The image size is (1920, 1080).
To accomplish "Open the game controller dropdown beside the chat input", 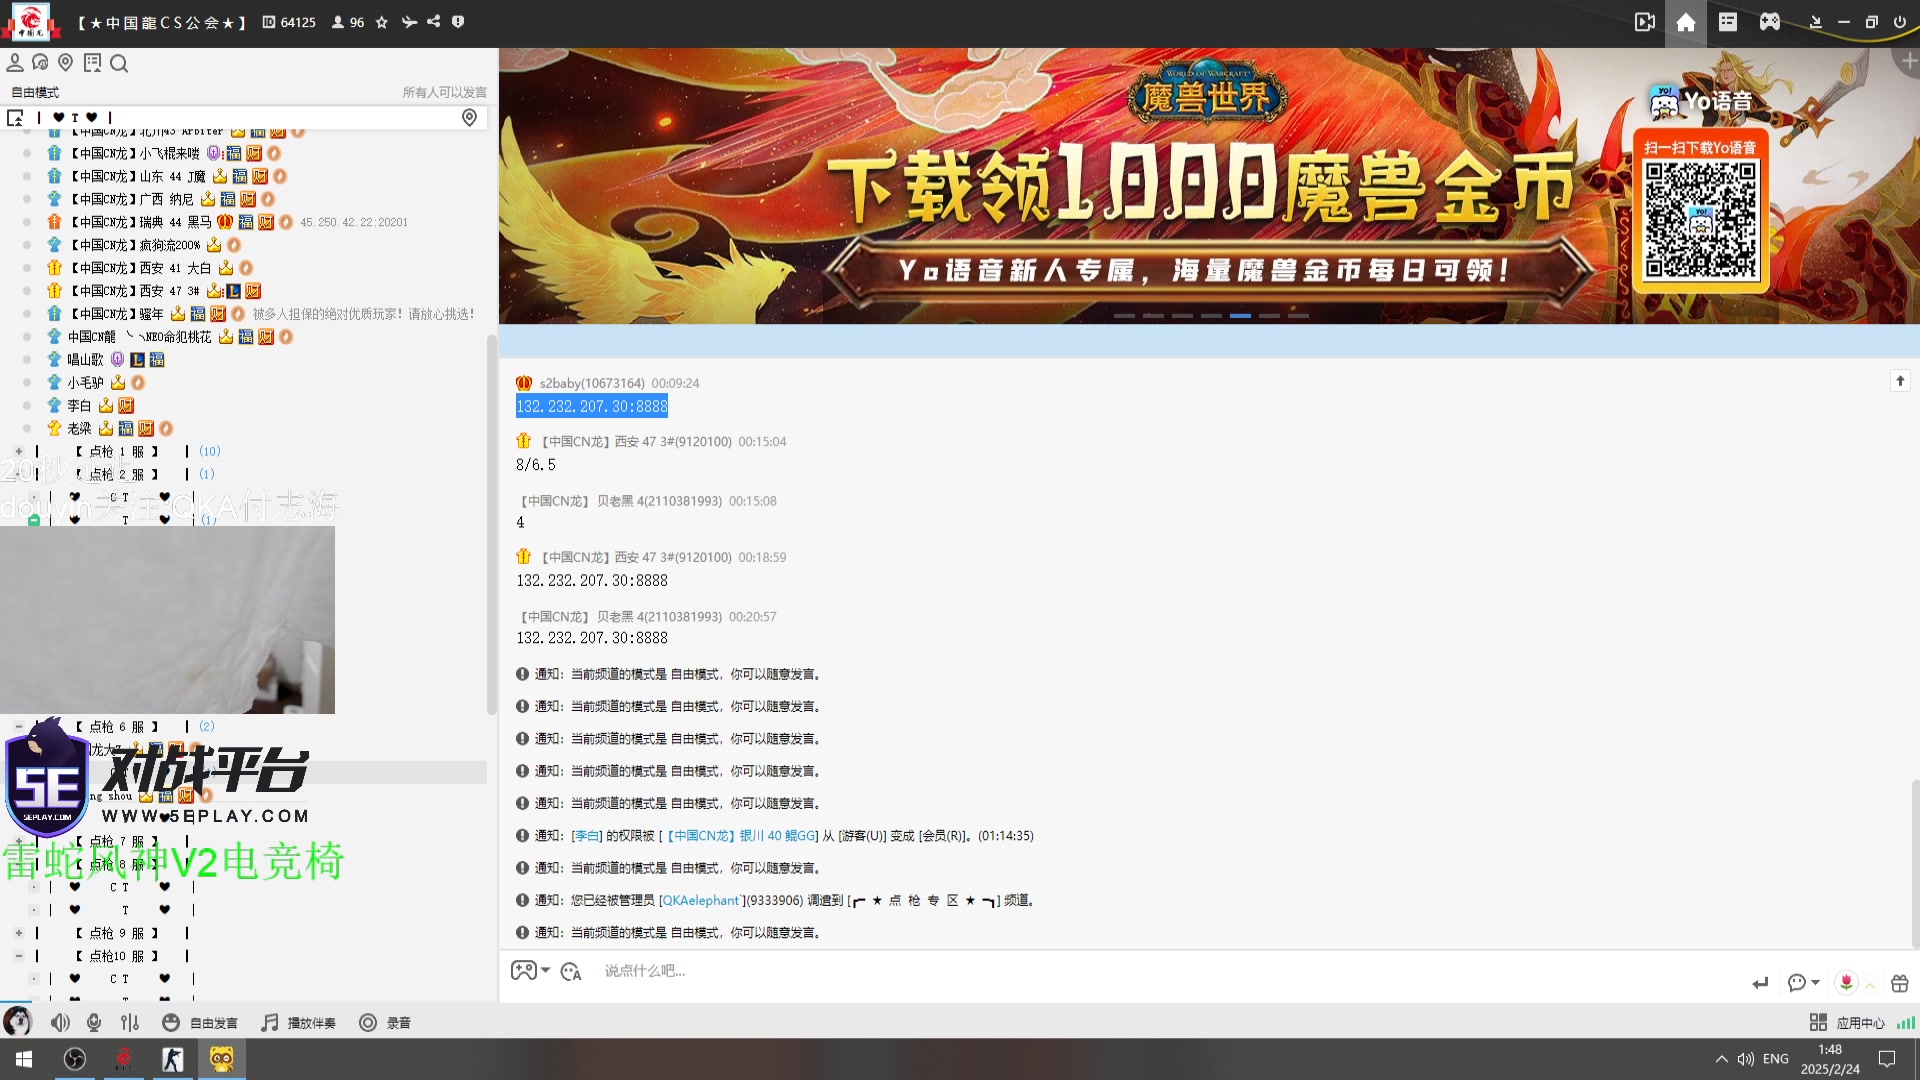I will click(530, 970).
